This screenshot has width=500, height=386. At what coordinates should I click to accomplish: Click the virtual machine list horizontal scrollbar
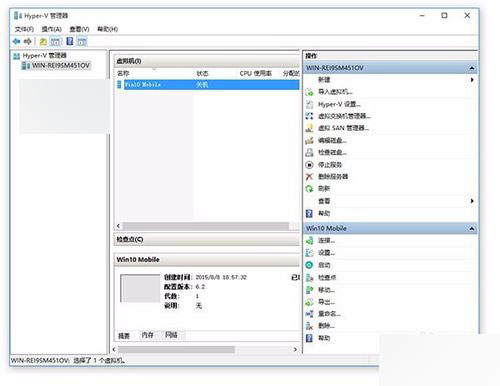pos(205,226)
